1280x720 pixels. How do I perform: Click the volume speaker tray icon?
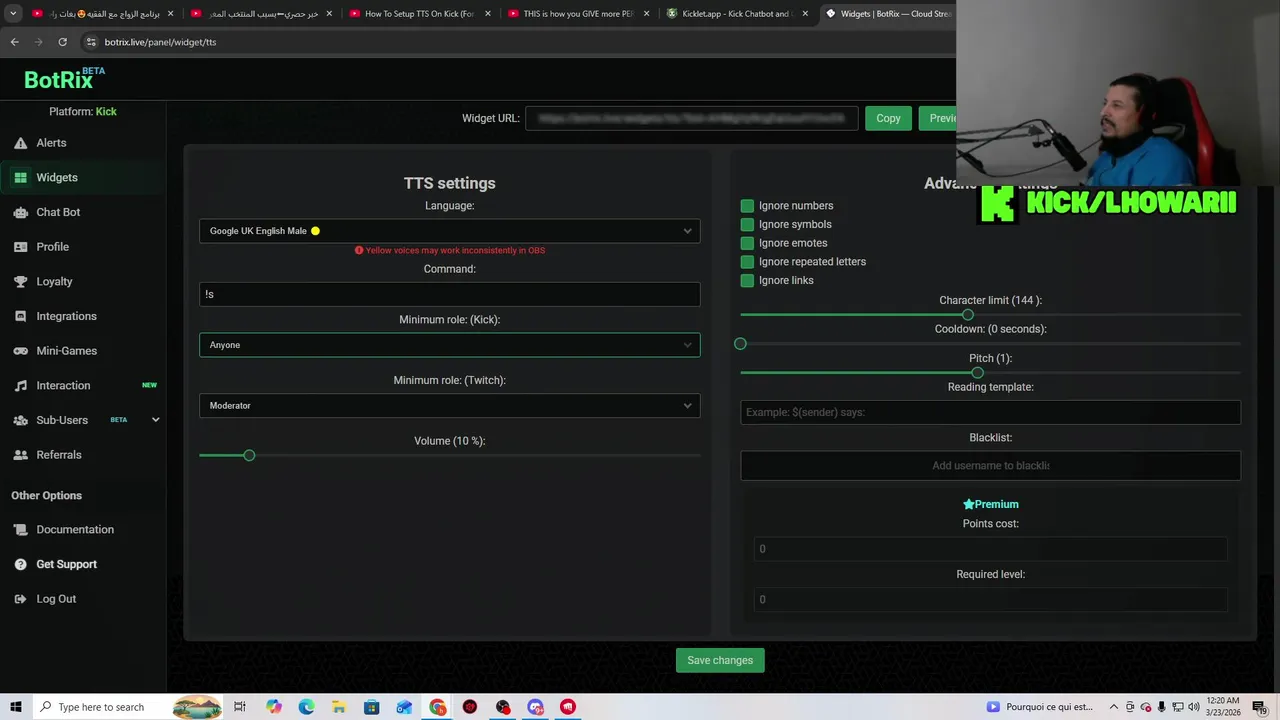(x=1193, y=707)
